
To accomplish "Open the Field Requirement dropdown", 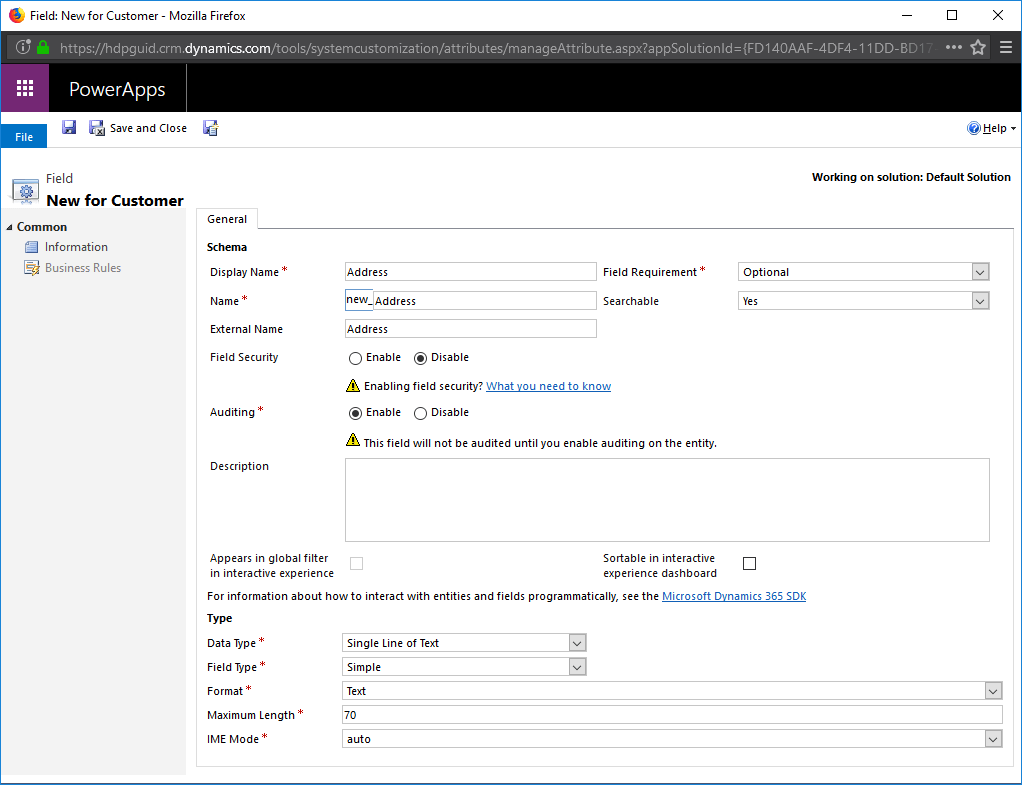I will [980, 271].
